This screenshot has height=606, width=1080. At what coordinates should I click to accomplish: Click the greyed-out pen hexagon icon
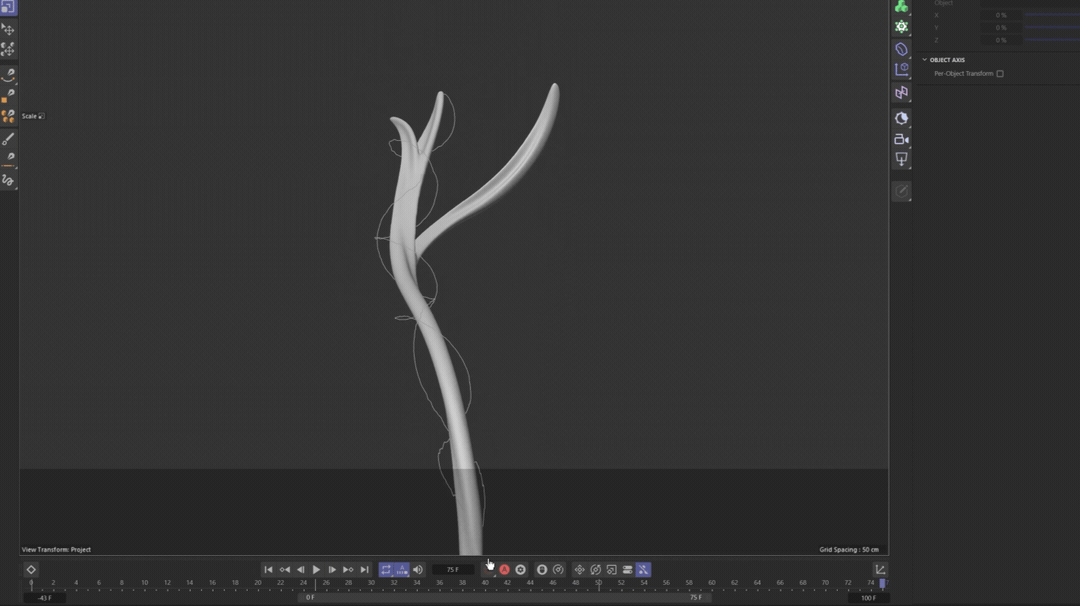pos(901,191)
